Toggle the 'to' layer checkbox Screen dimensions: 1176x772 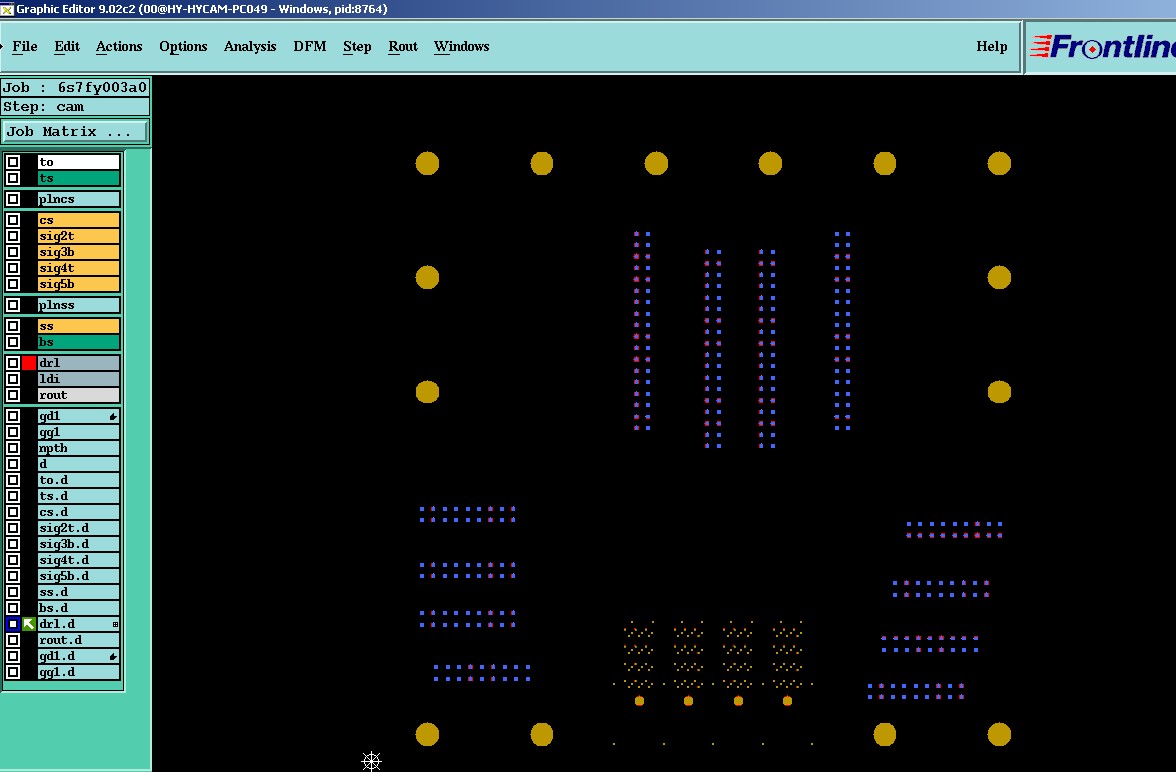13,162
